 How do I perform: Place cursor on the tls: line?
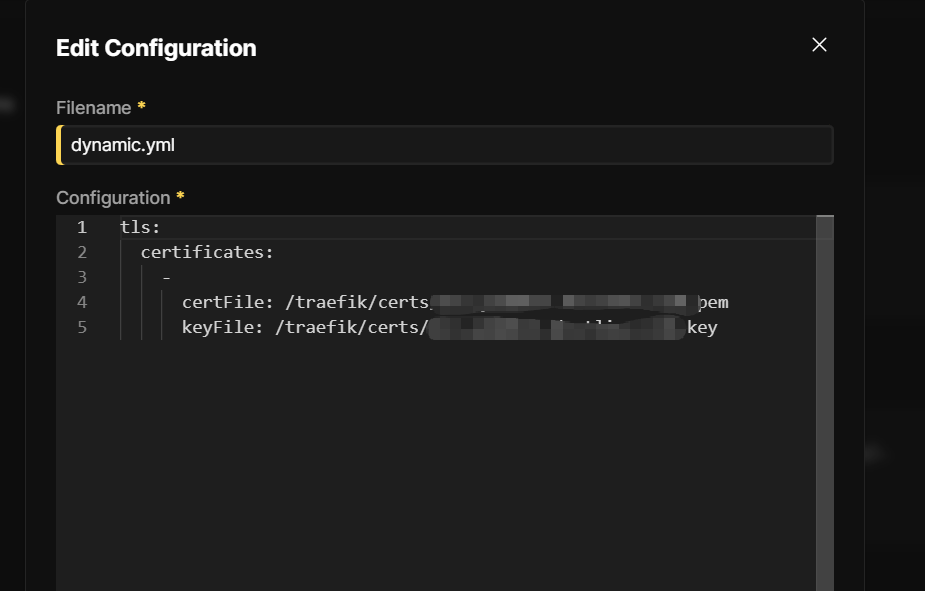pos(140,227)
